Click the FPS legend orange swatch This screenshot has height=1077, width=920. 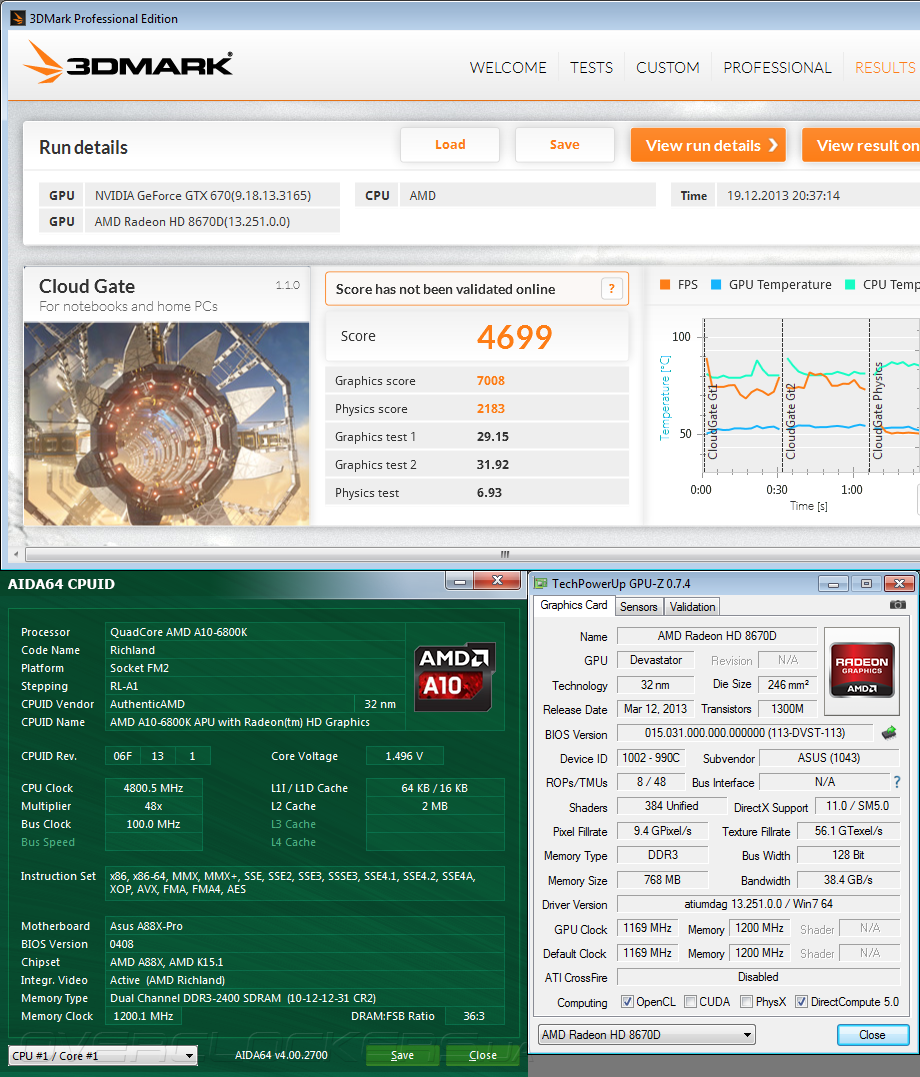click(664, 284)
